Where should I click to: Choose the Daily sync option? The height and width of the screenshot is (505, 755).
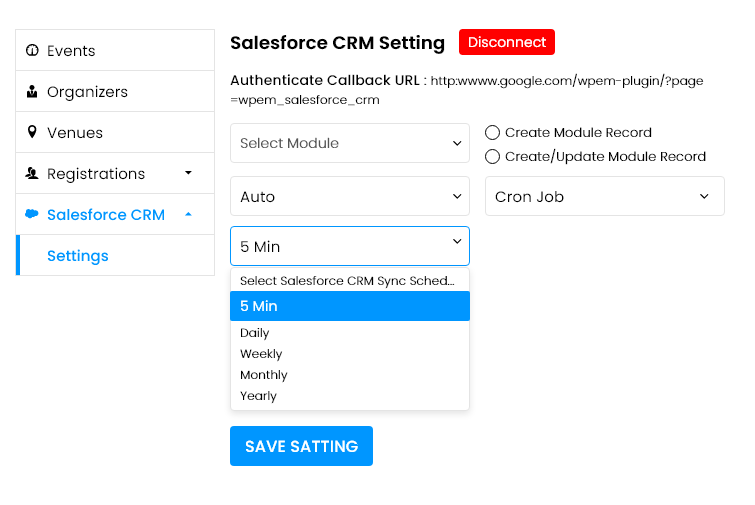[350, 333]
